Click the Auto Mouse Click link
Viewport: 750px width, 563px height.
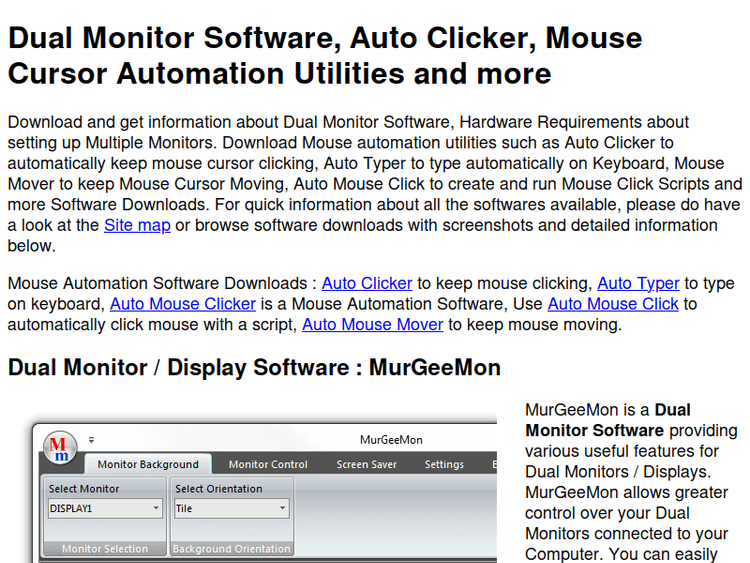(x=613, y=303)
